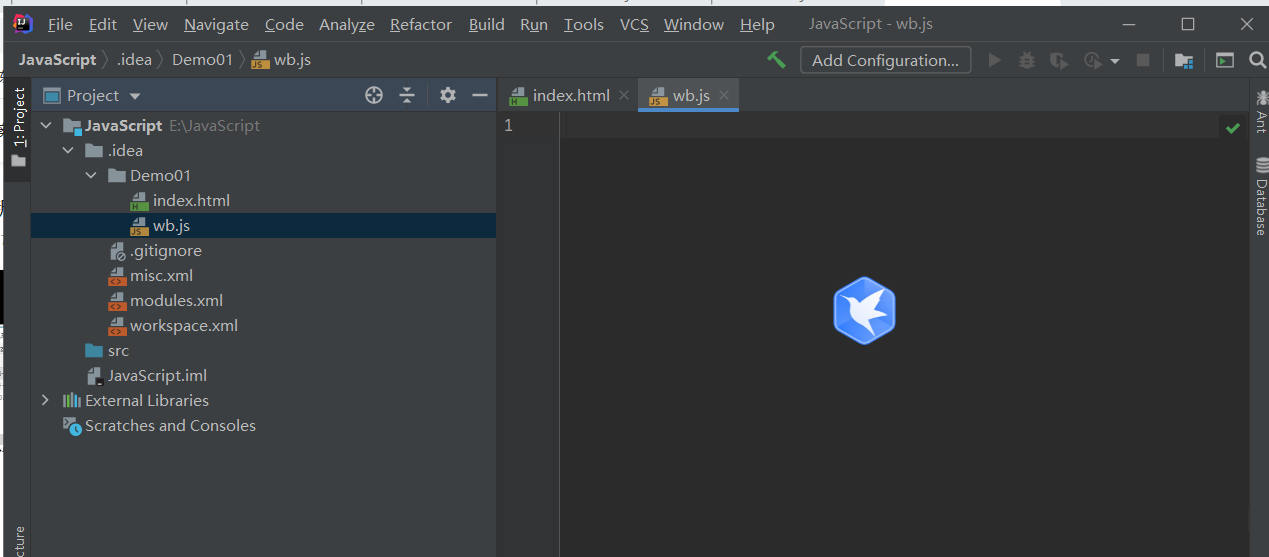Close the wb.js editor tab
Viewport: 1269px width, 557px height.
click(724, 95)
